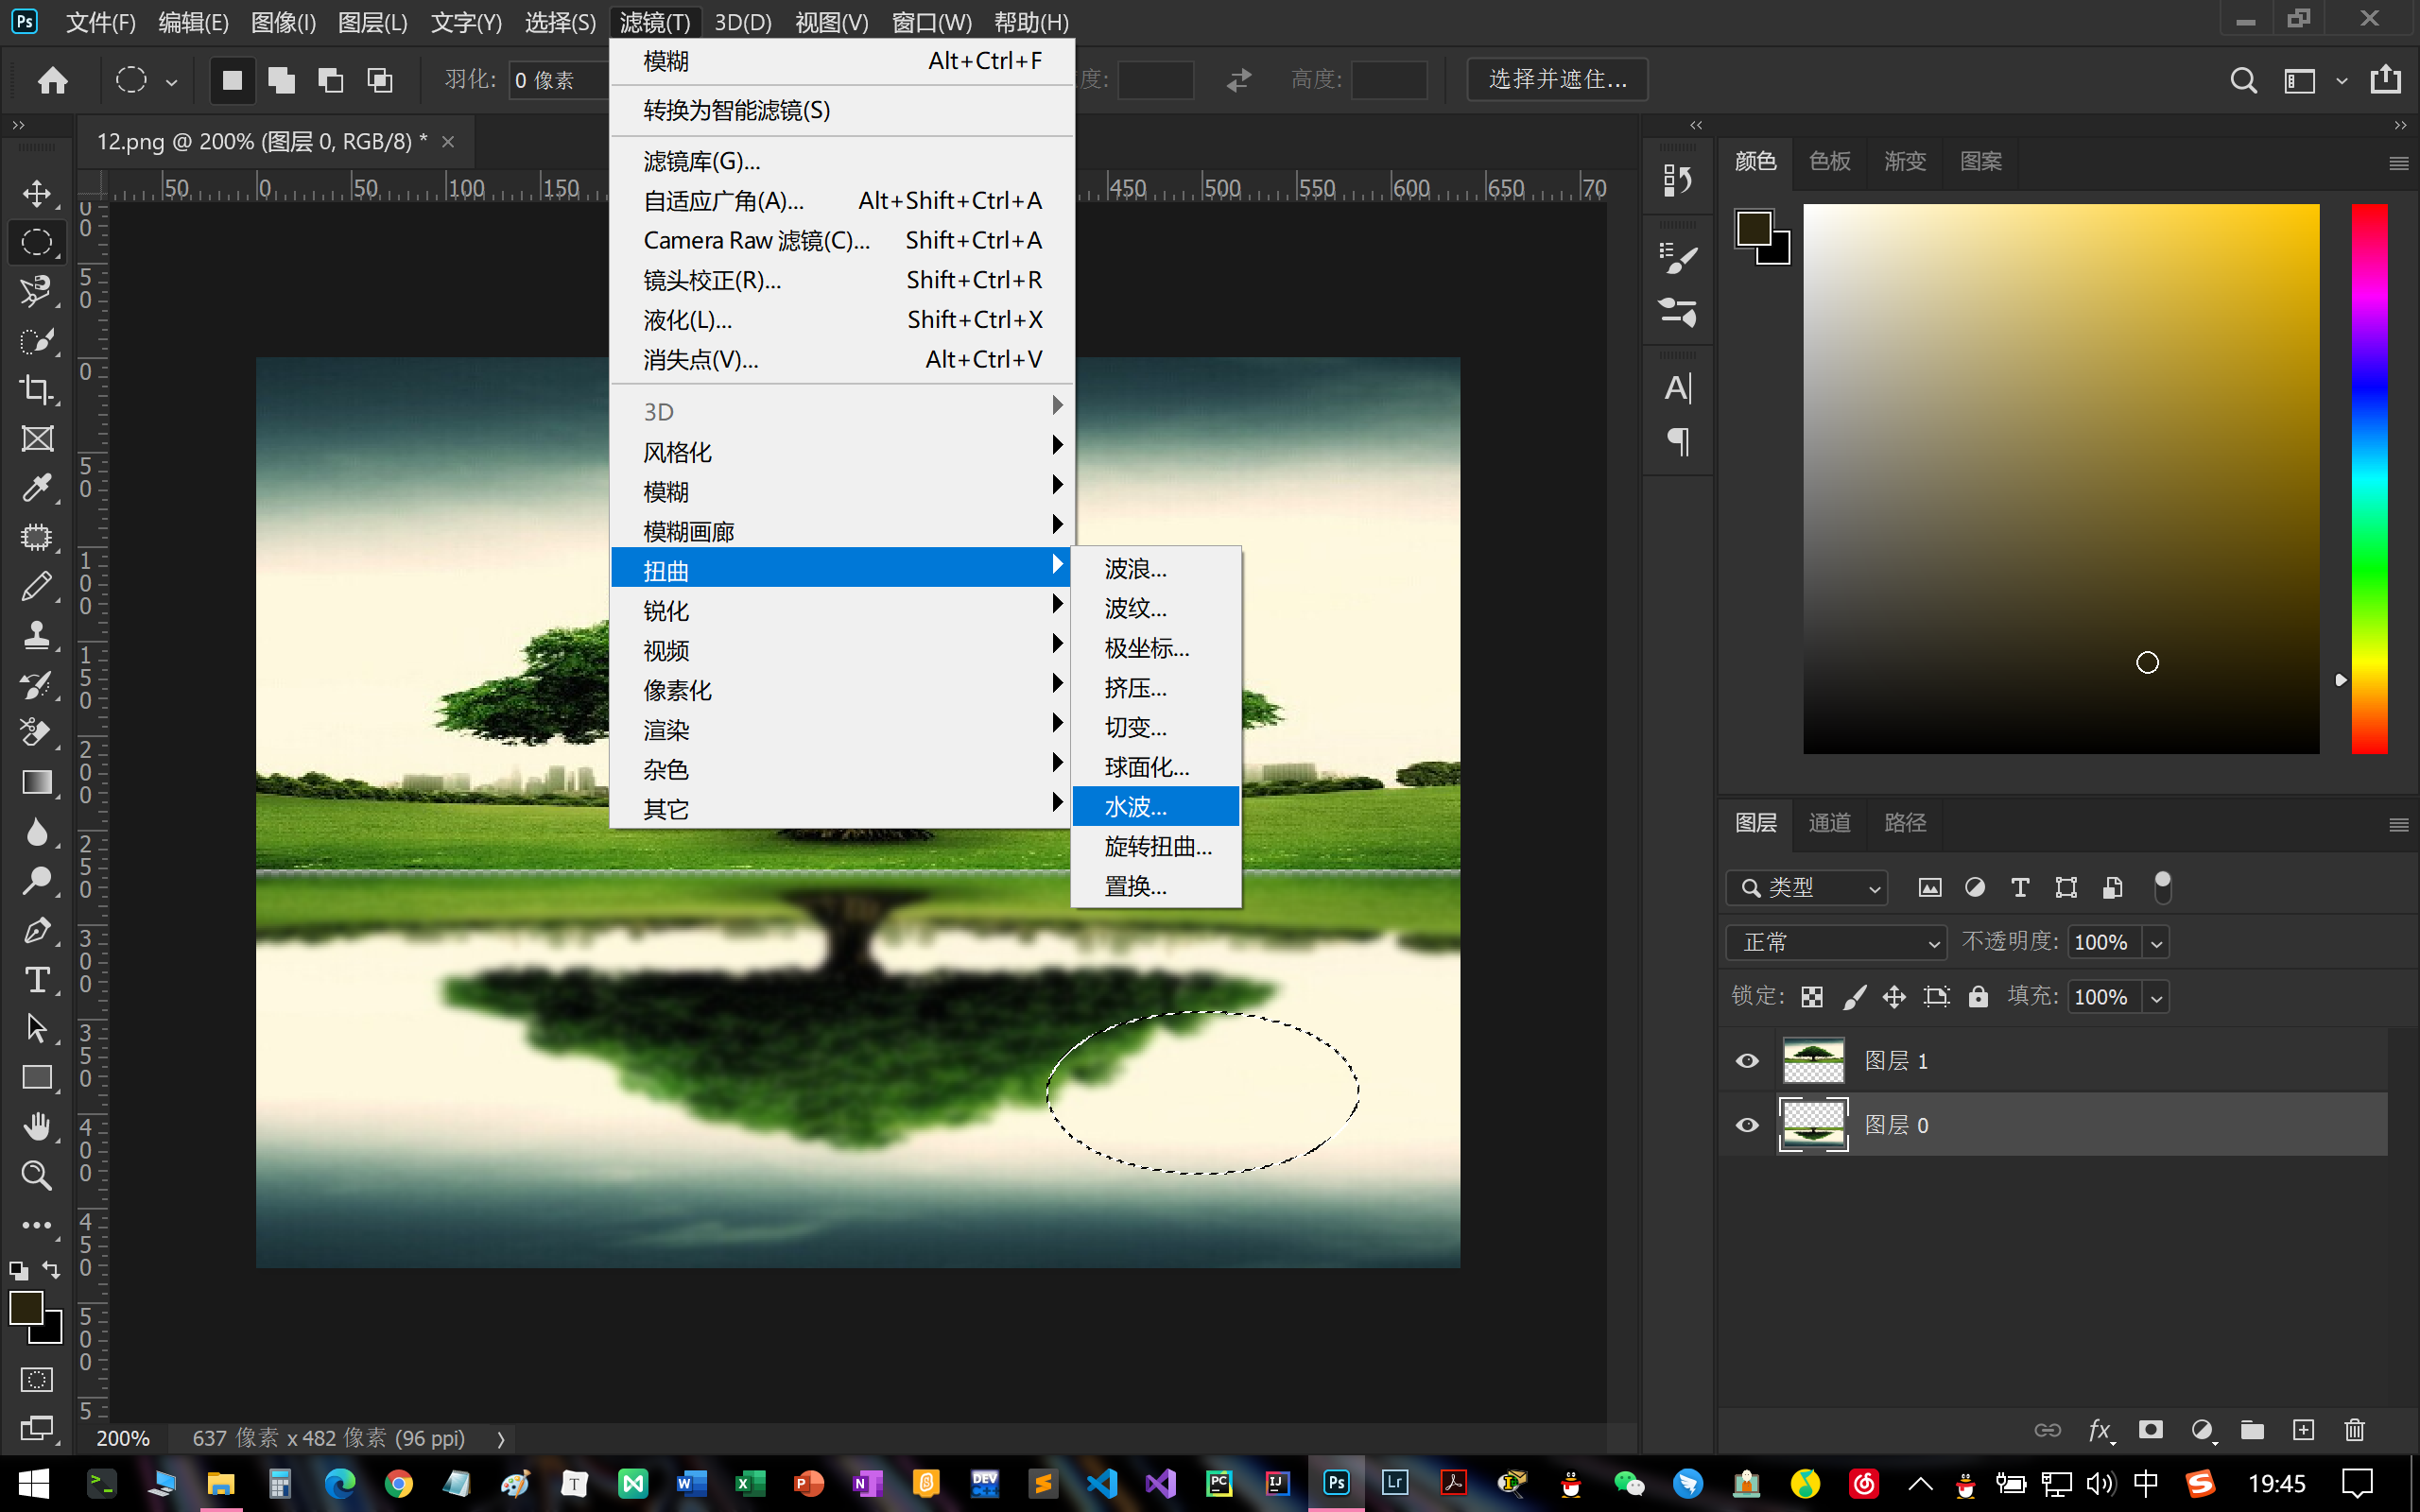Click the rainbow hue slider bar
This screenshot has width=2420, height=1512.
coord(2368,479)
